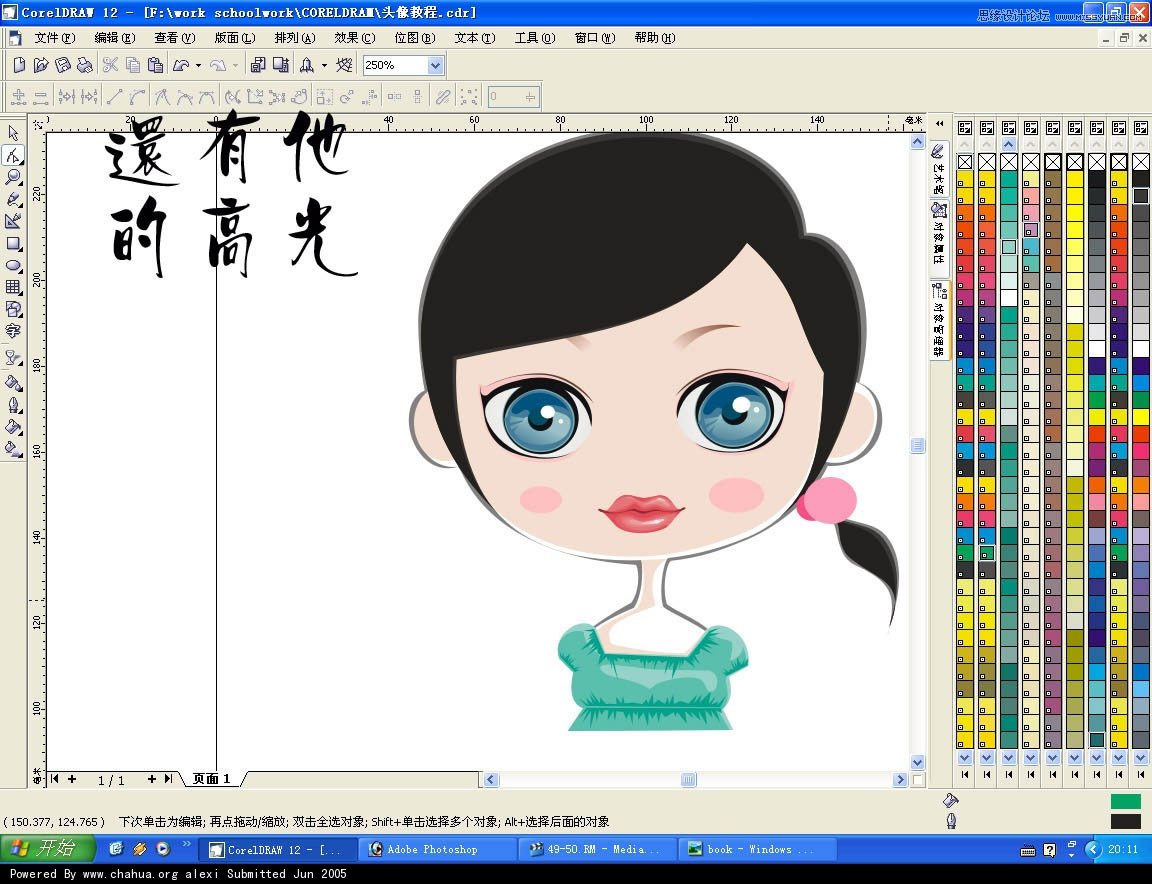Switch to Adobe Photoshop in the taskbar
Image resolution: width=1152 pixels, height=884 pixels.
[x=437, y=848]
